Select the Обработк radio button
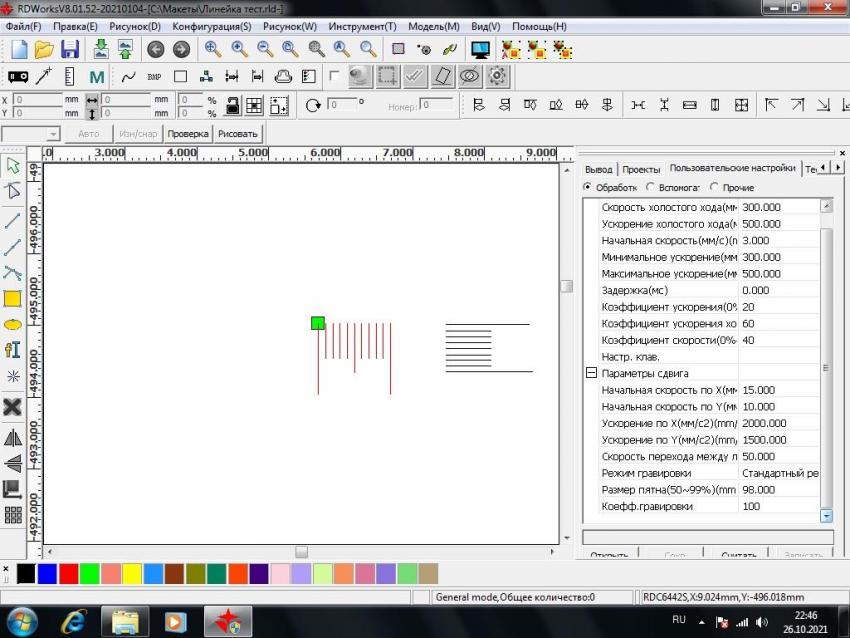The width and height of the screenshot is (850, 638). (x=588, y=187)
